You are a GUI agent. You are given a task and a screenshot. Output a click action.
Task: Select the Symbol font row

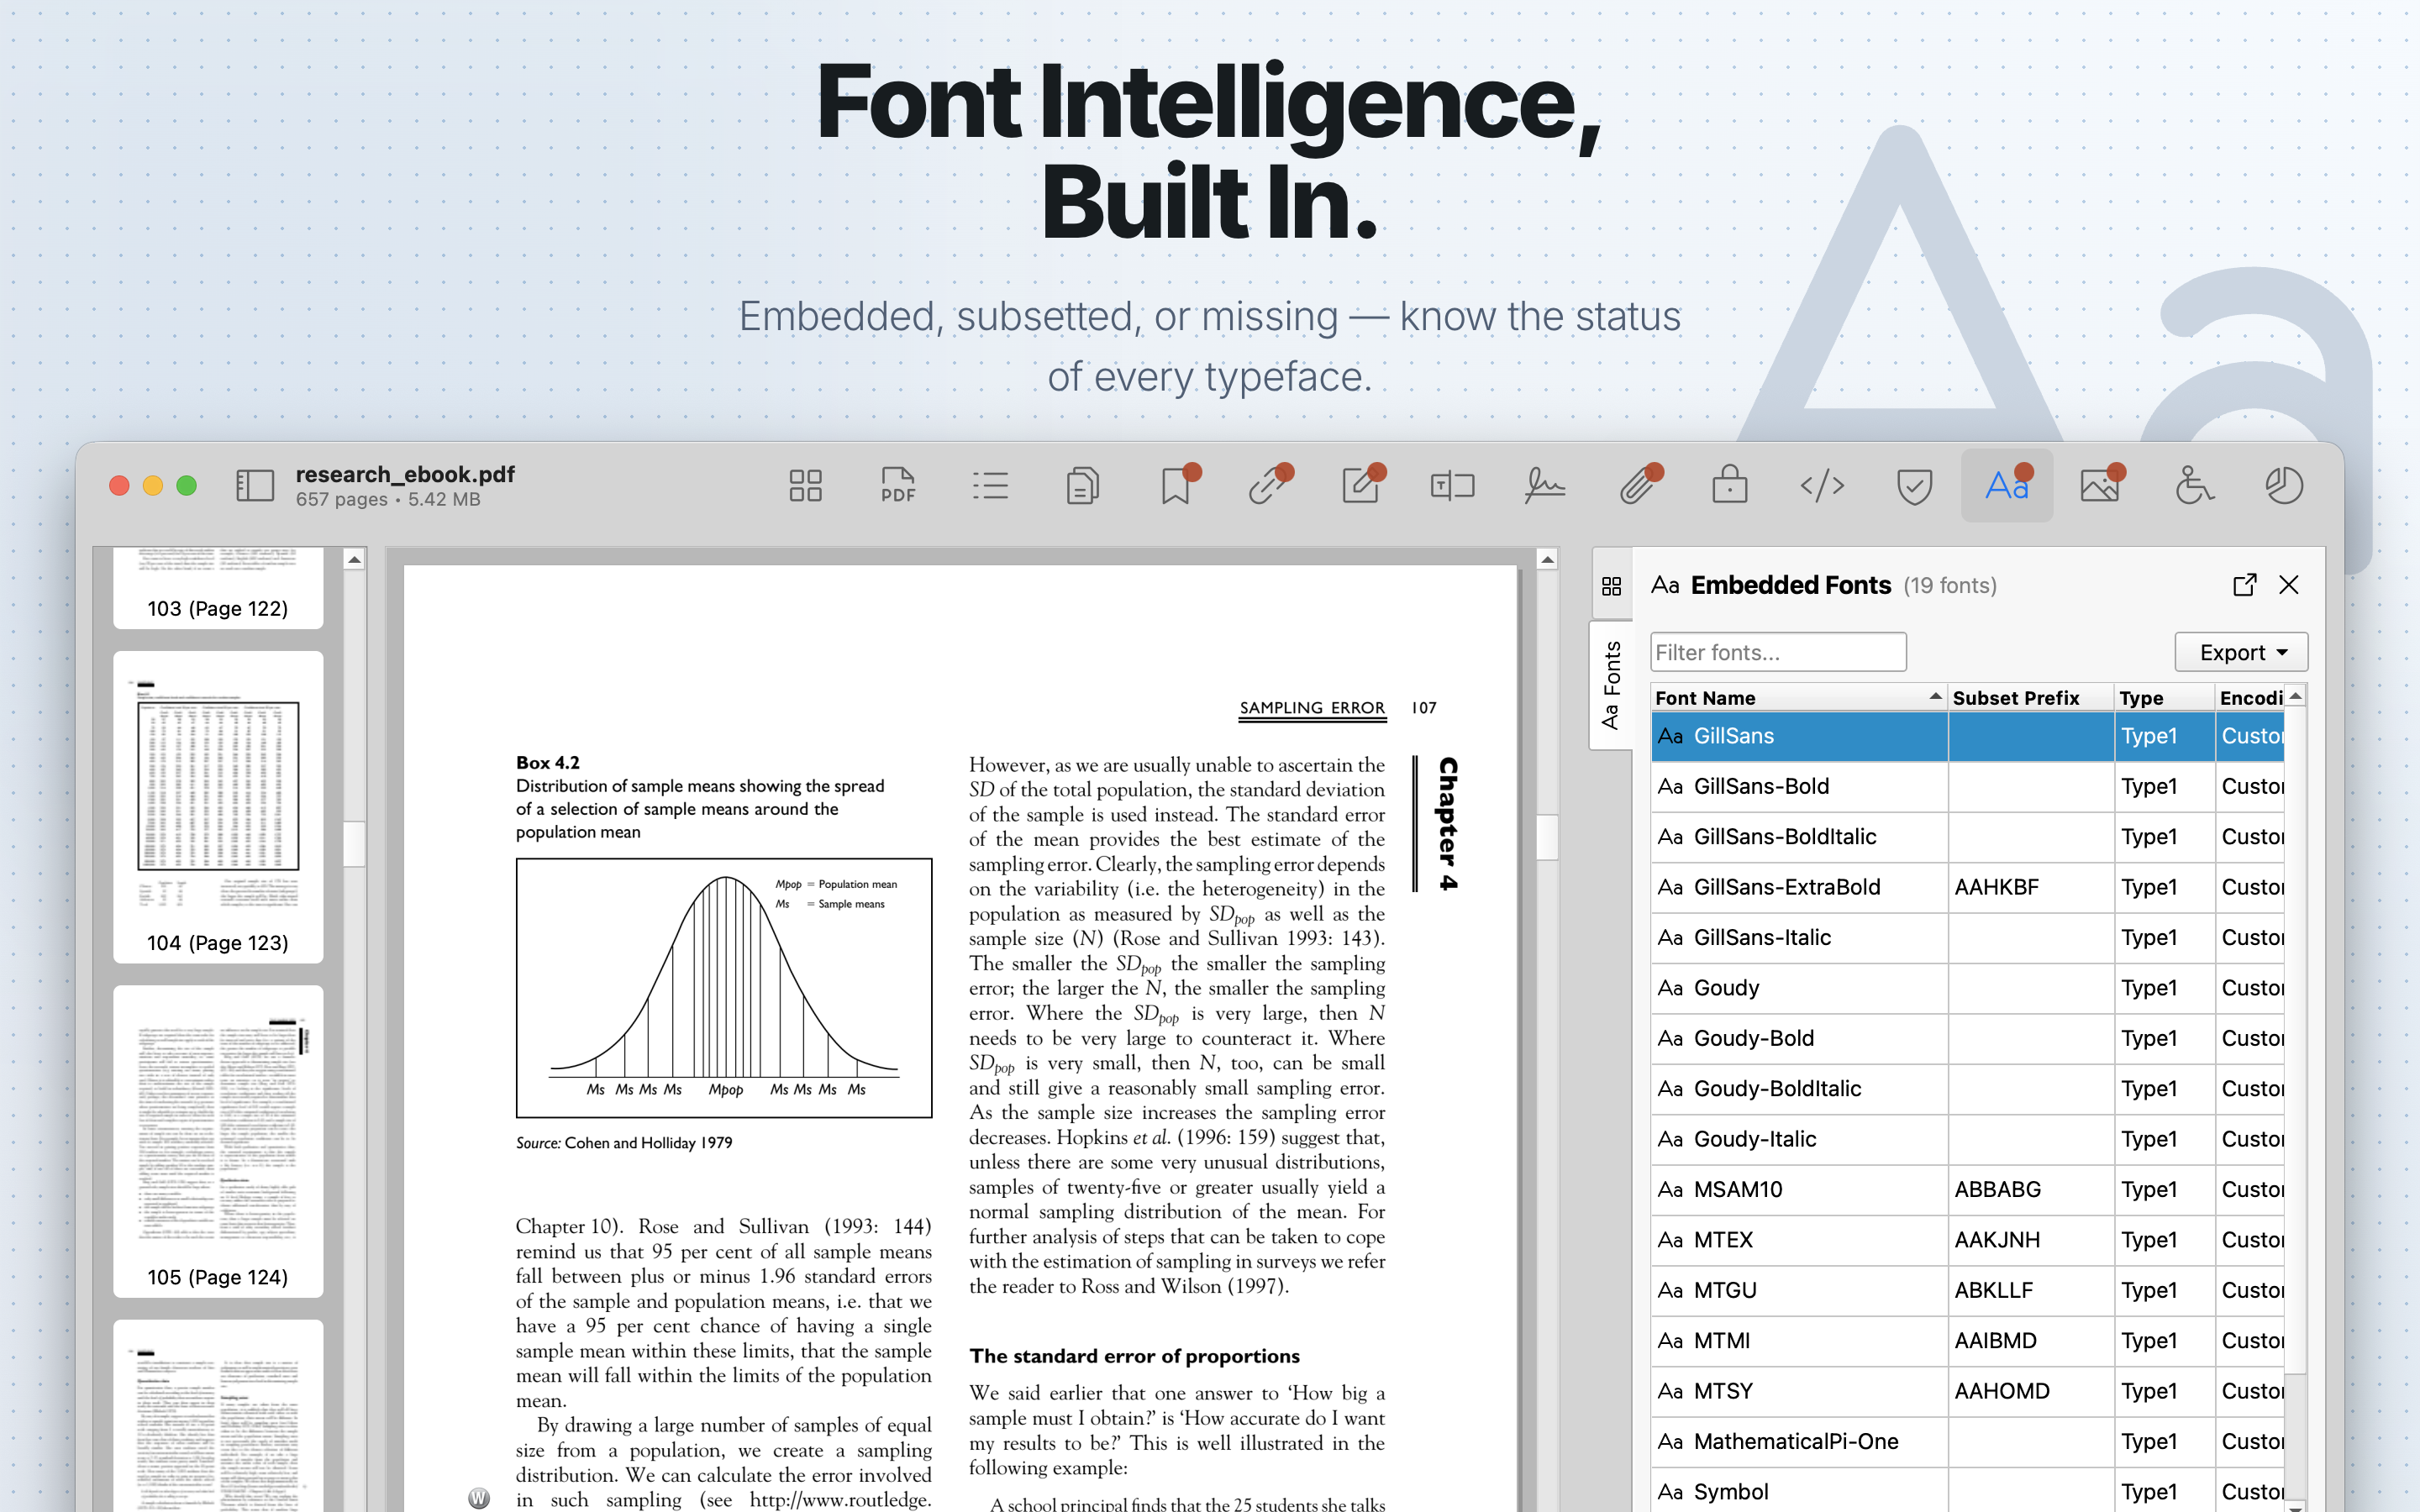click(x=1967, y=1491)
